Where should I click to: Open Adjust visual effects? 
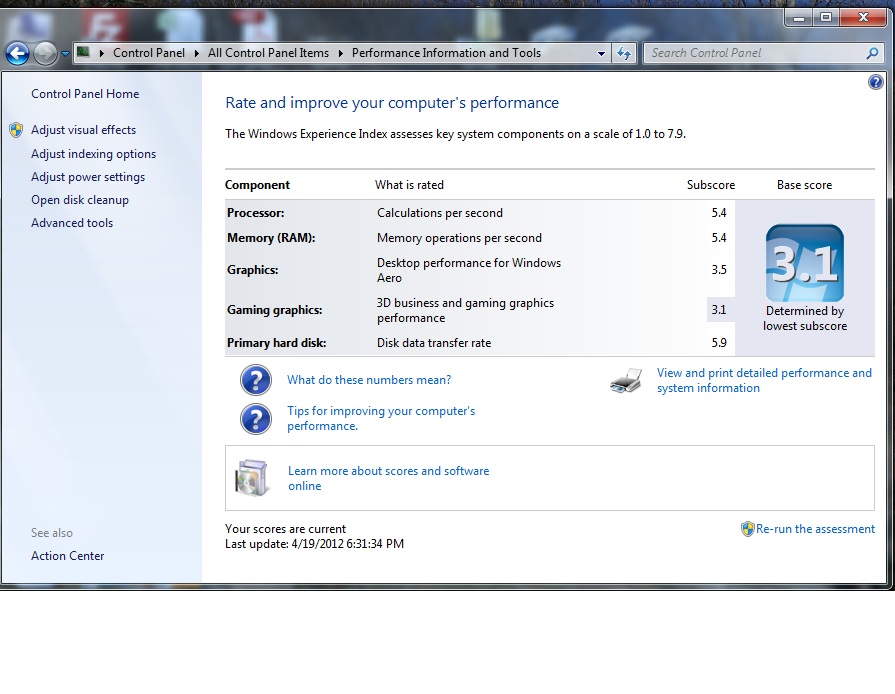tap(83, 130)
